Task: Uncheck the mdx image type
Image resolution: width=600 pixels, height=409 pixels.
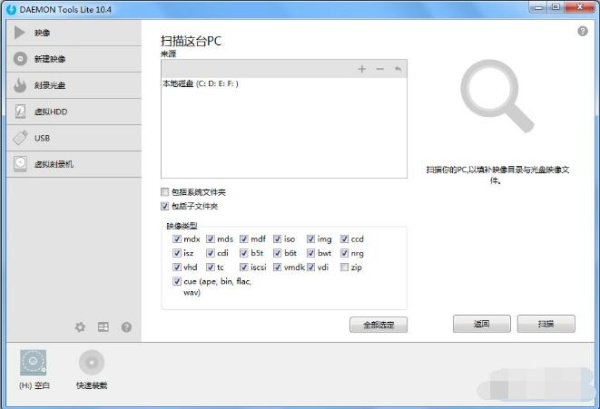Action: [x=177, y=239]
